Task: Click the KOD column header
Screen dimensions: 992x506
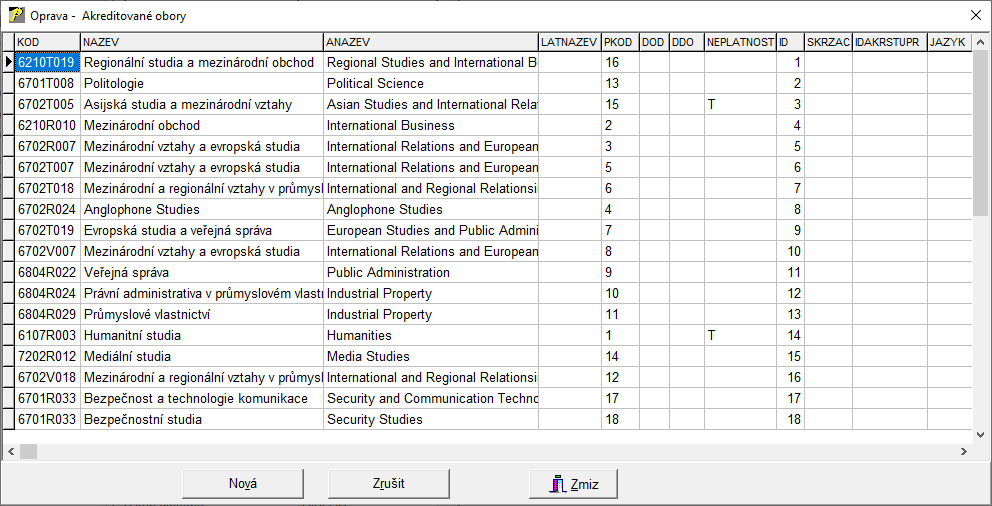Action: (x=47, y=42)
